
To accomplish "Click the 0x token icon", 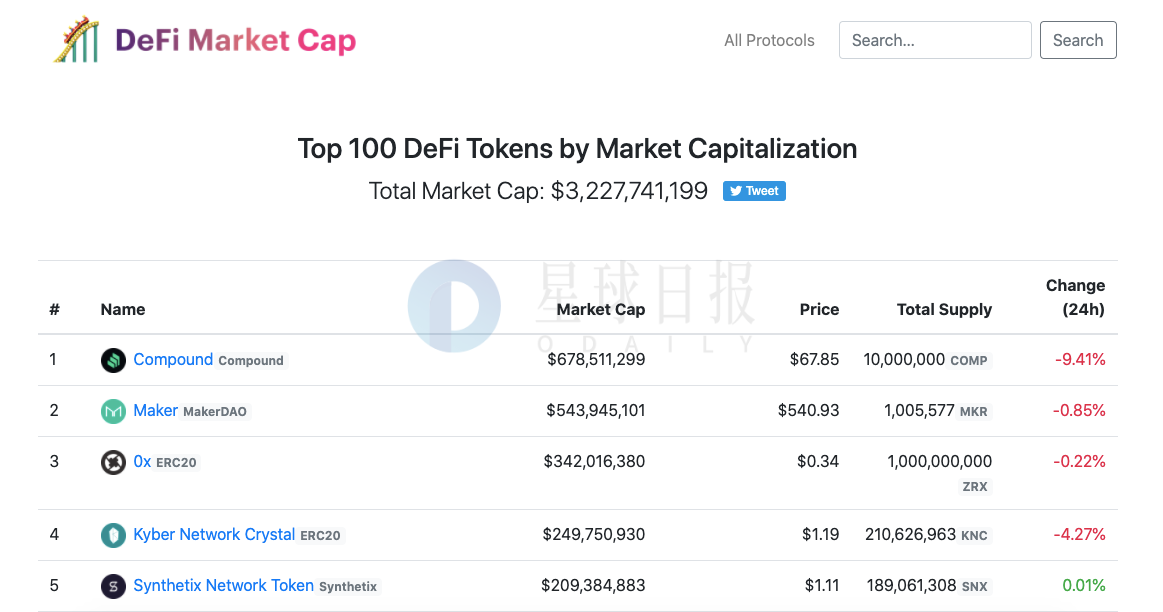I will coord(113,463).
